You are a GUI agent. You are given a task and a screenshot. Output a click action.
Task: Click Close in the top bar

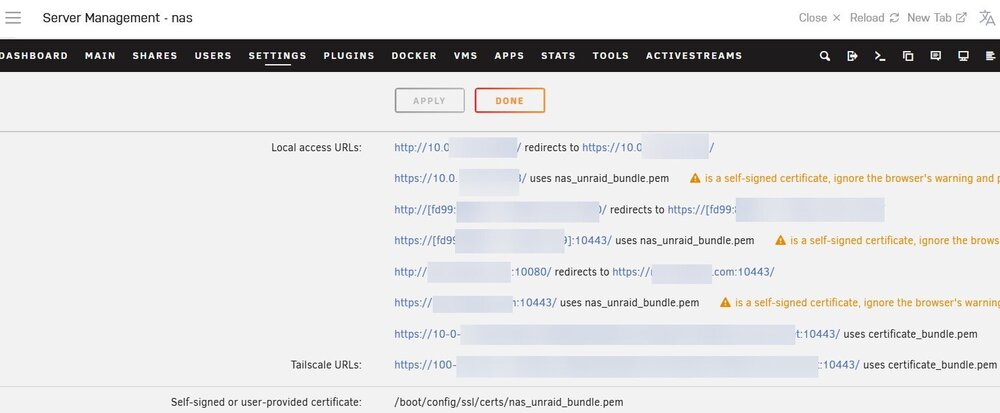click(x=820, y=18)
